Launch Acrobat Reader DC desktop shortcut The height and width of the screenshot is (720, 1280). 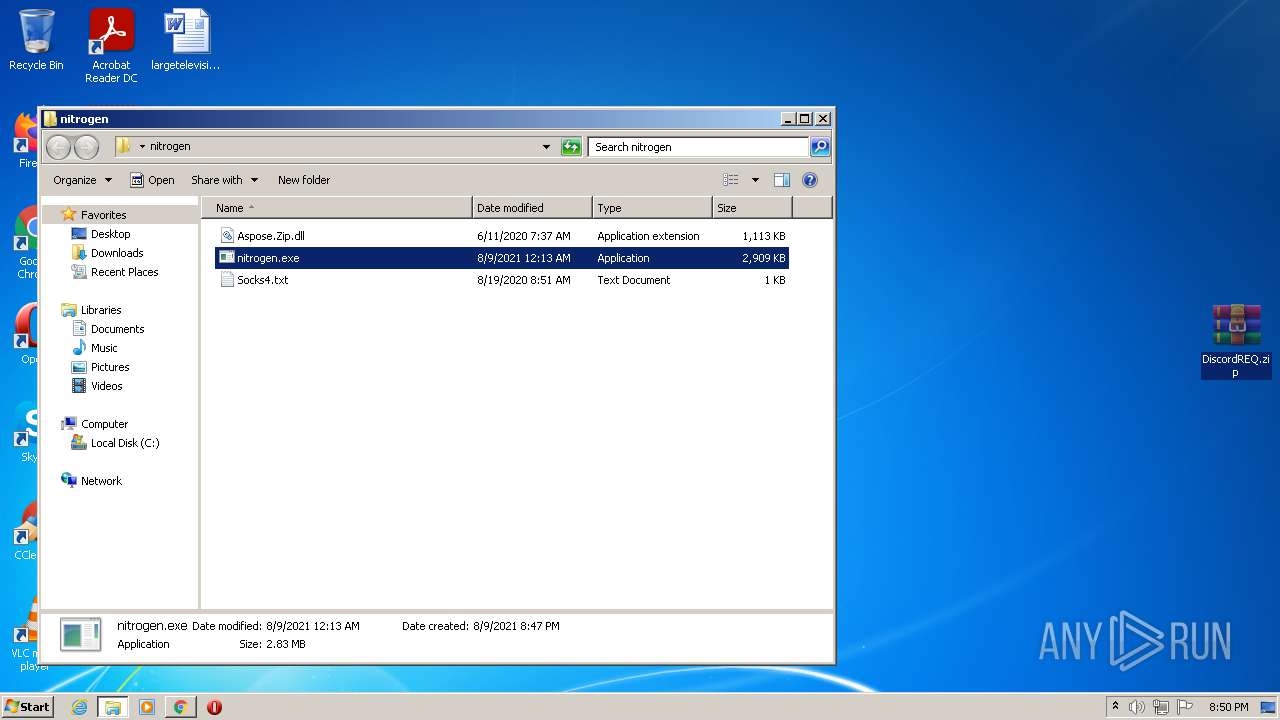point(111,45)
